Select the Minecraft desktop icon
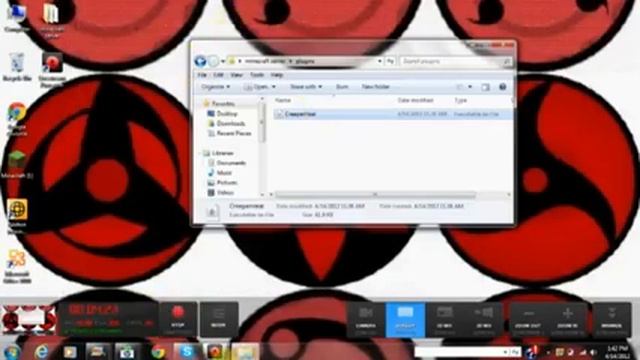This screenshot has width=640, height=360. (x=17, y=165)
